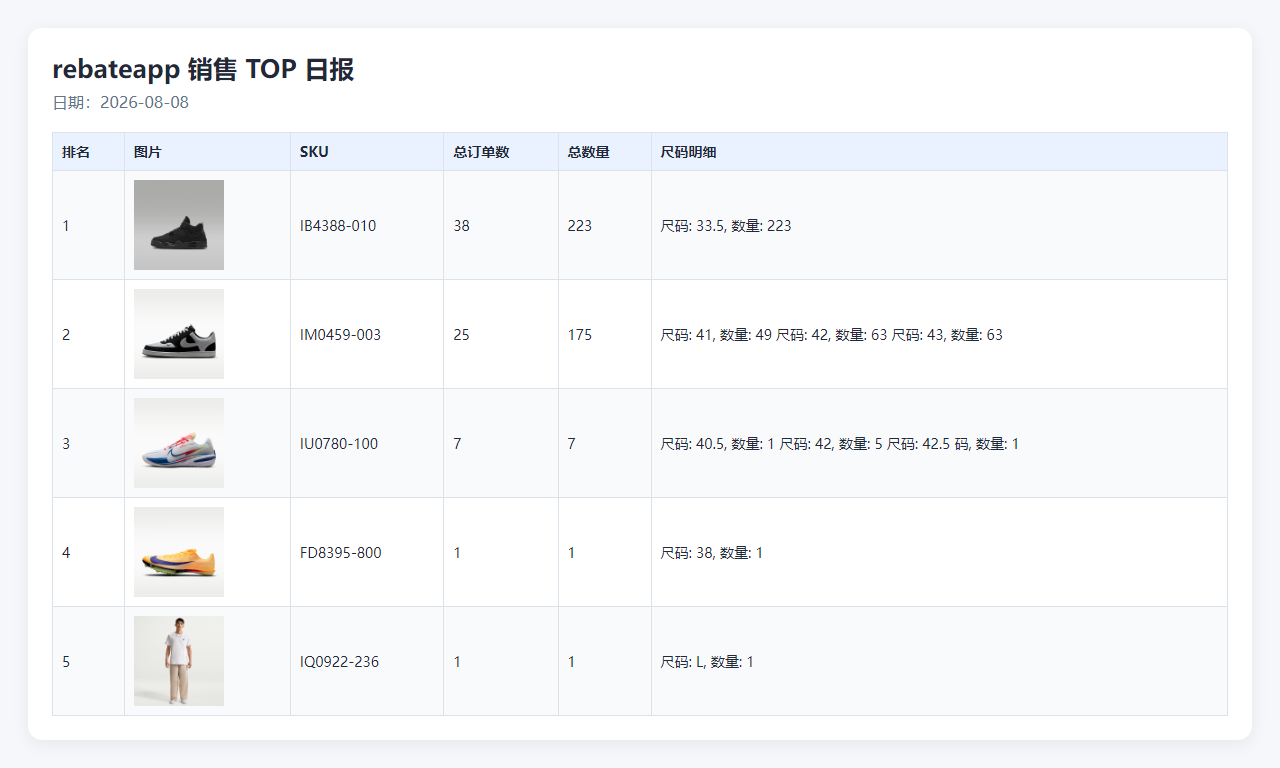
Task: Click SKU code IQ0922-236
Action: (x=339, y=662)
